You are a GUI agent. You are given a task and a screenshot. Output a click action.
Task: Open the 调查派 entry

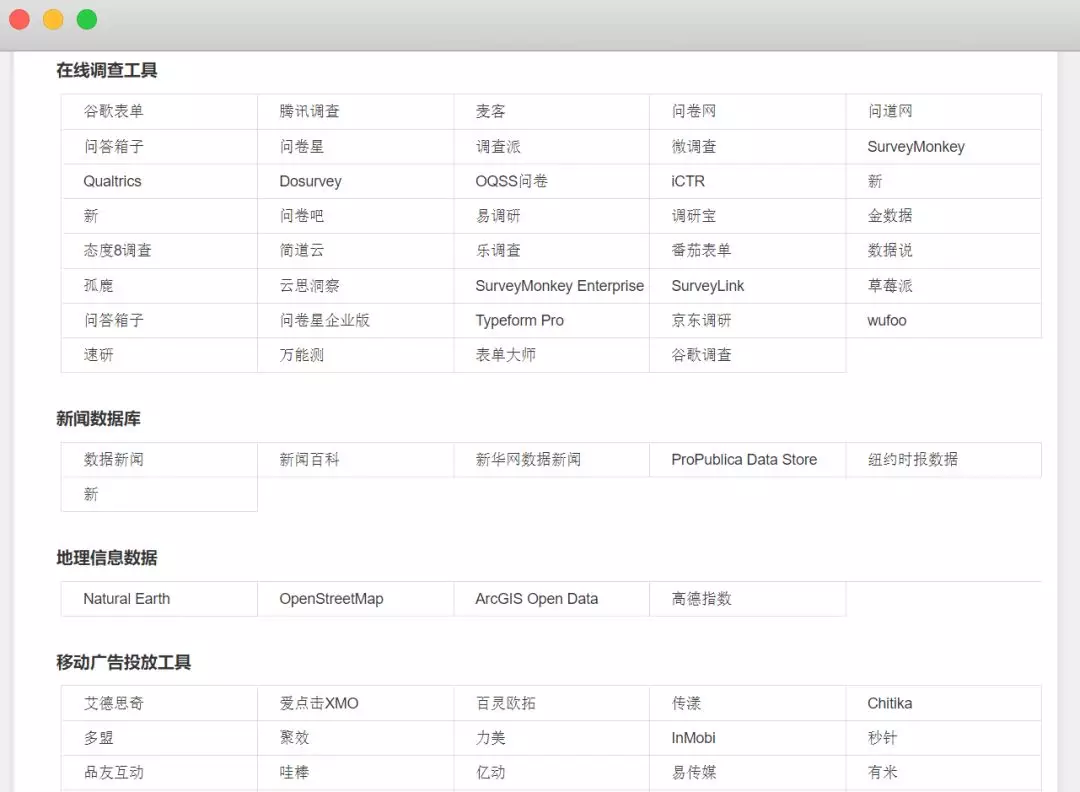[498, 147]
